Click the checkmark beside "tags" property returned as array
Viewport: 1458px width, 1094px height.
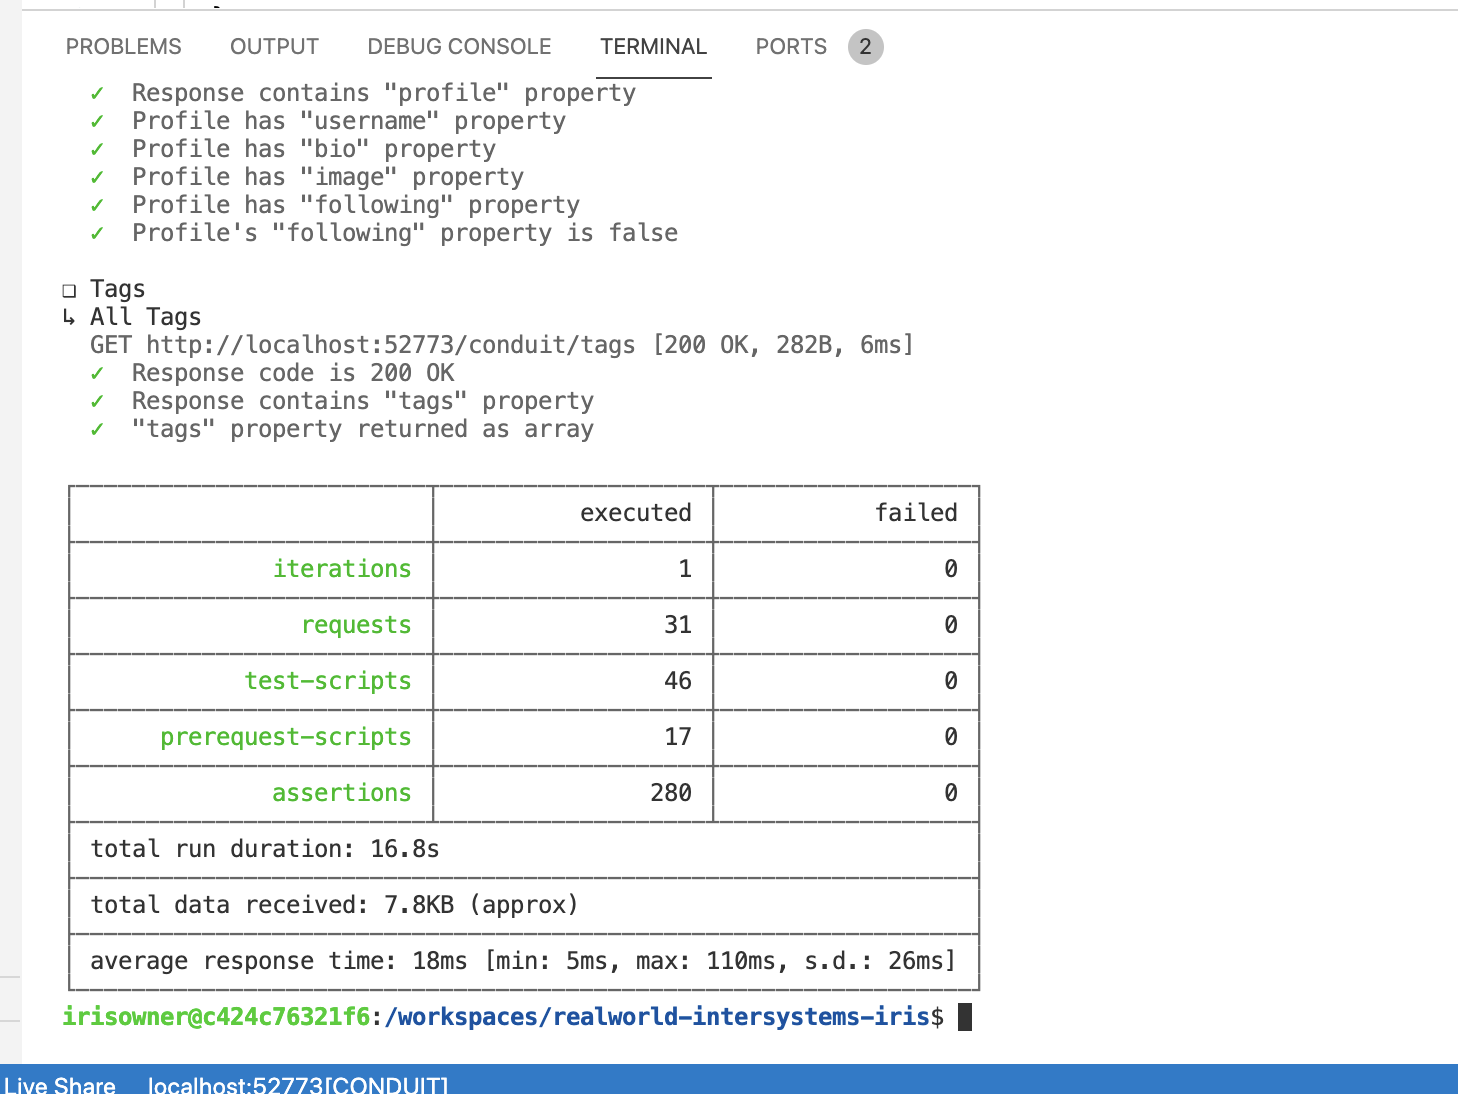tap(97, 429)
